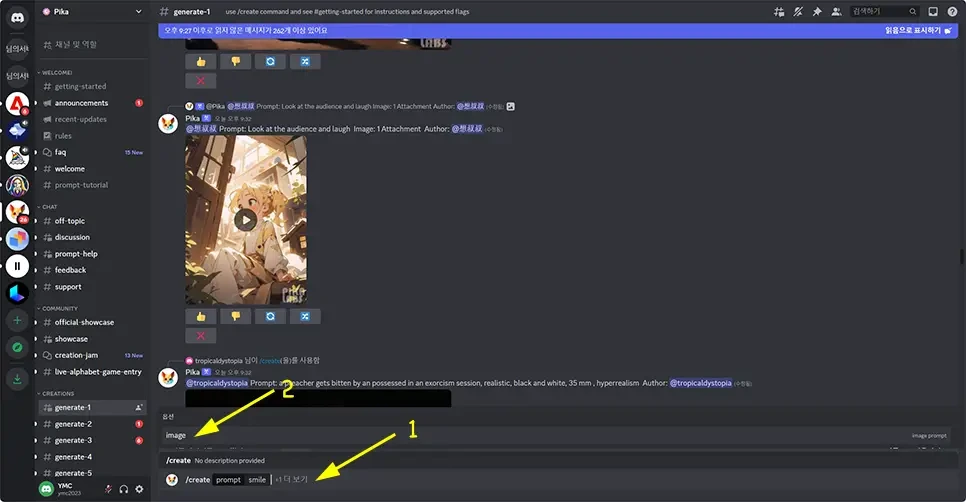Screen dimensions: 966x502
Task: Toggle headphones deafen in user panel
Action: (x=124, y=489)
